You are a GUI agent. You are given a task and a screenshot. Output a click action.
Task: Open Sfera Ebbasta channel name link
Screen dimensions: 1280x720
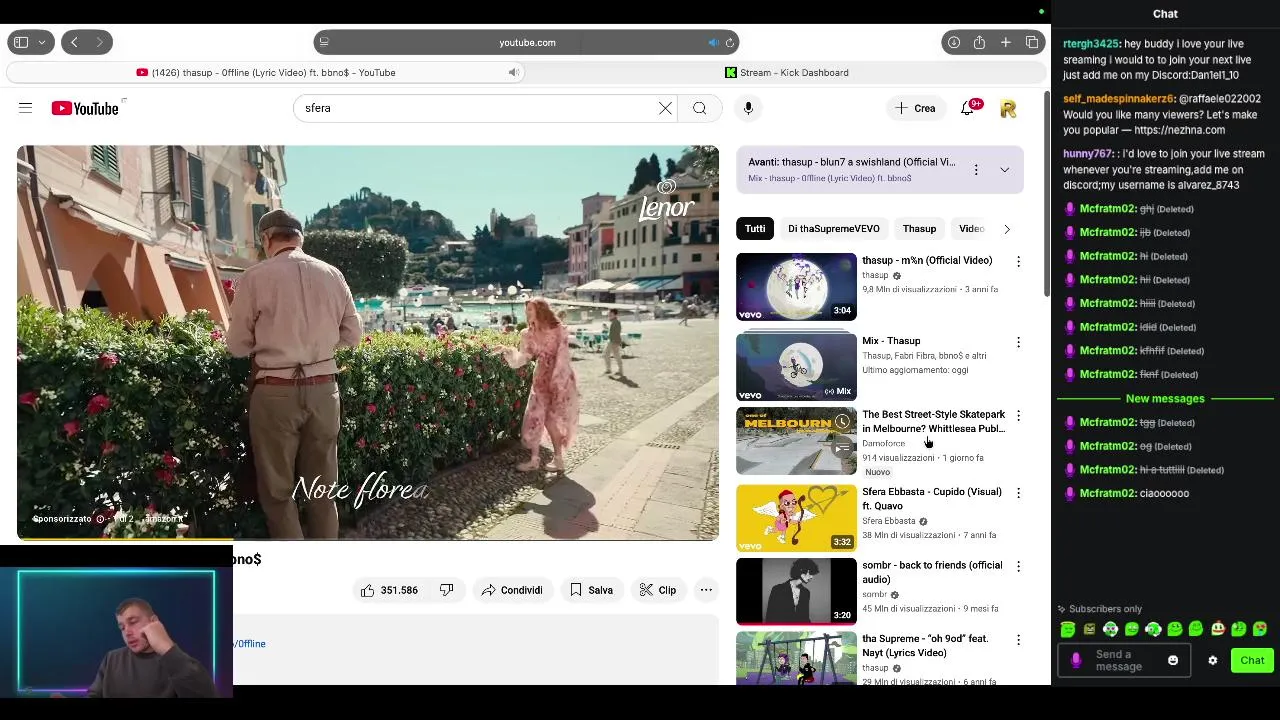point(889,521)
